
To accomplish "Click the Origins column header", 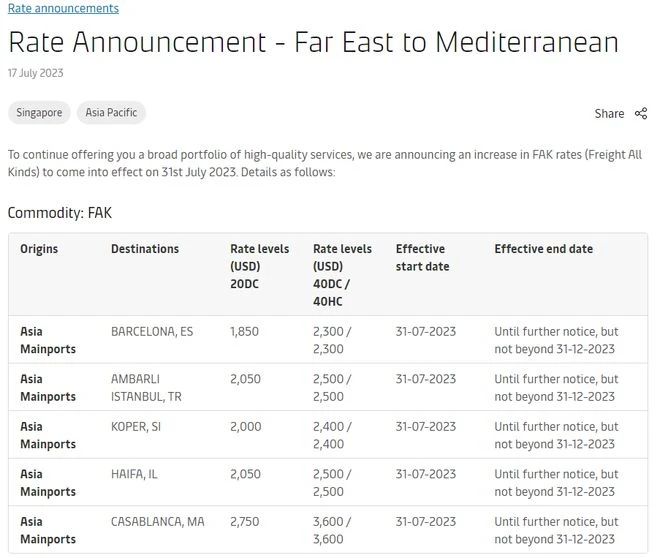I will click(x=39, y=249).
